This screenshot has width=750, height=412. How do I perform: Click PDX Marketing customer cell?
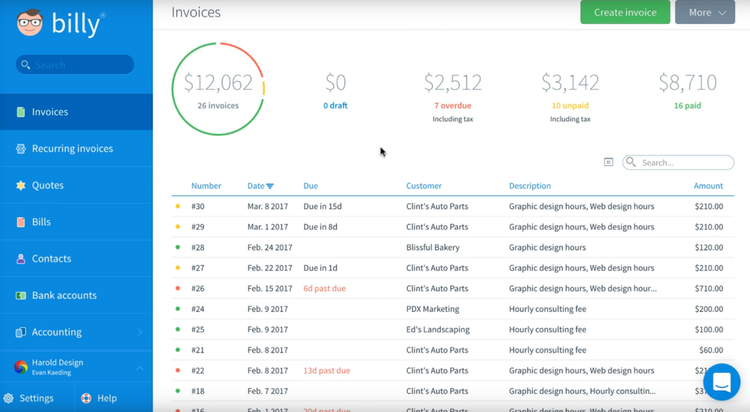[x=433, y=309]
